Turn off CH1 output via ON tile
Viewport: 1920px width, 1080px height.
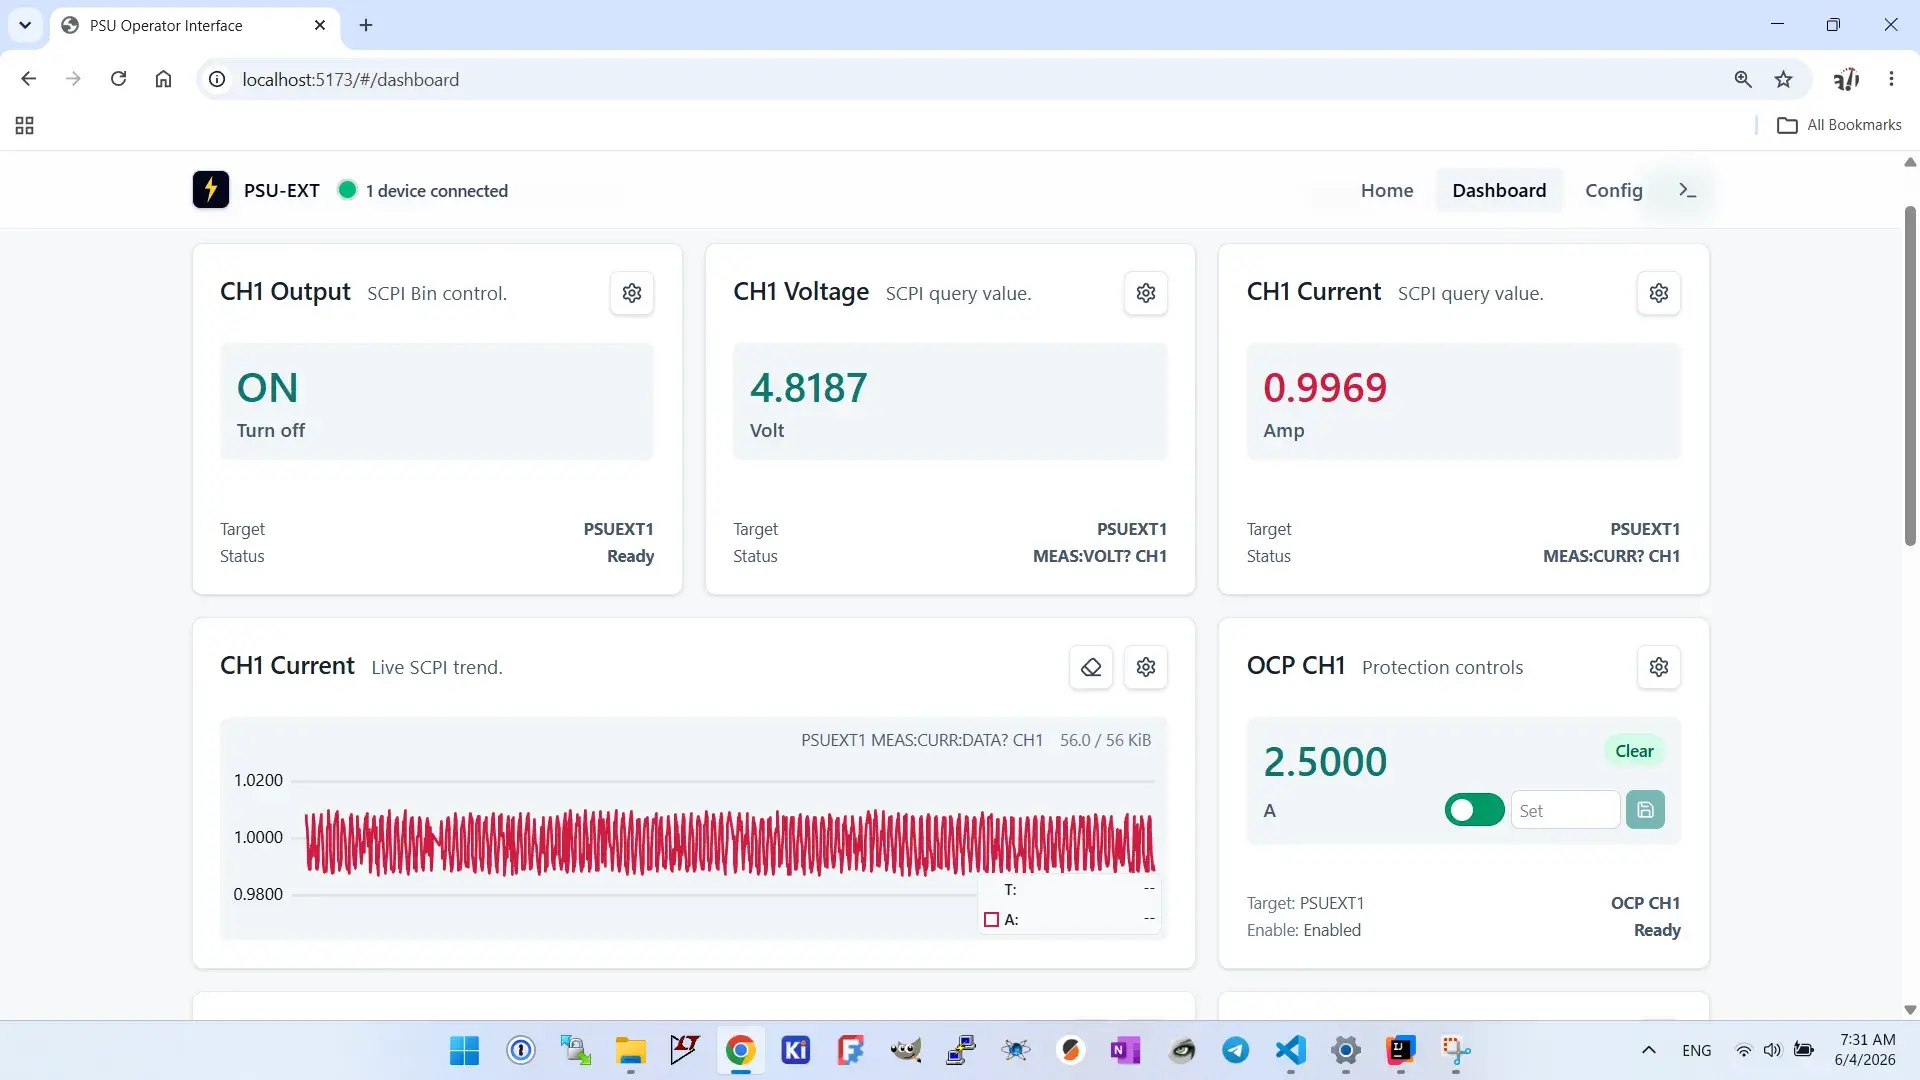click(437, 401)
